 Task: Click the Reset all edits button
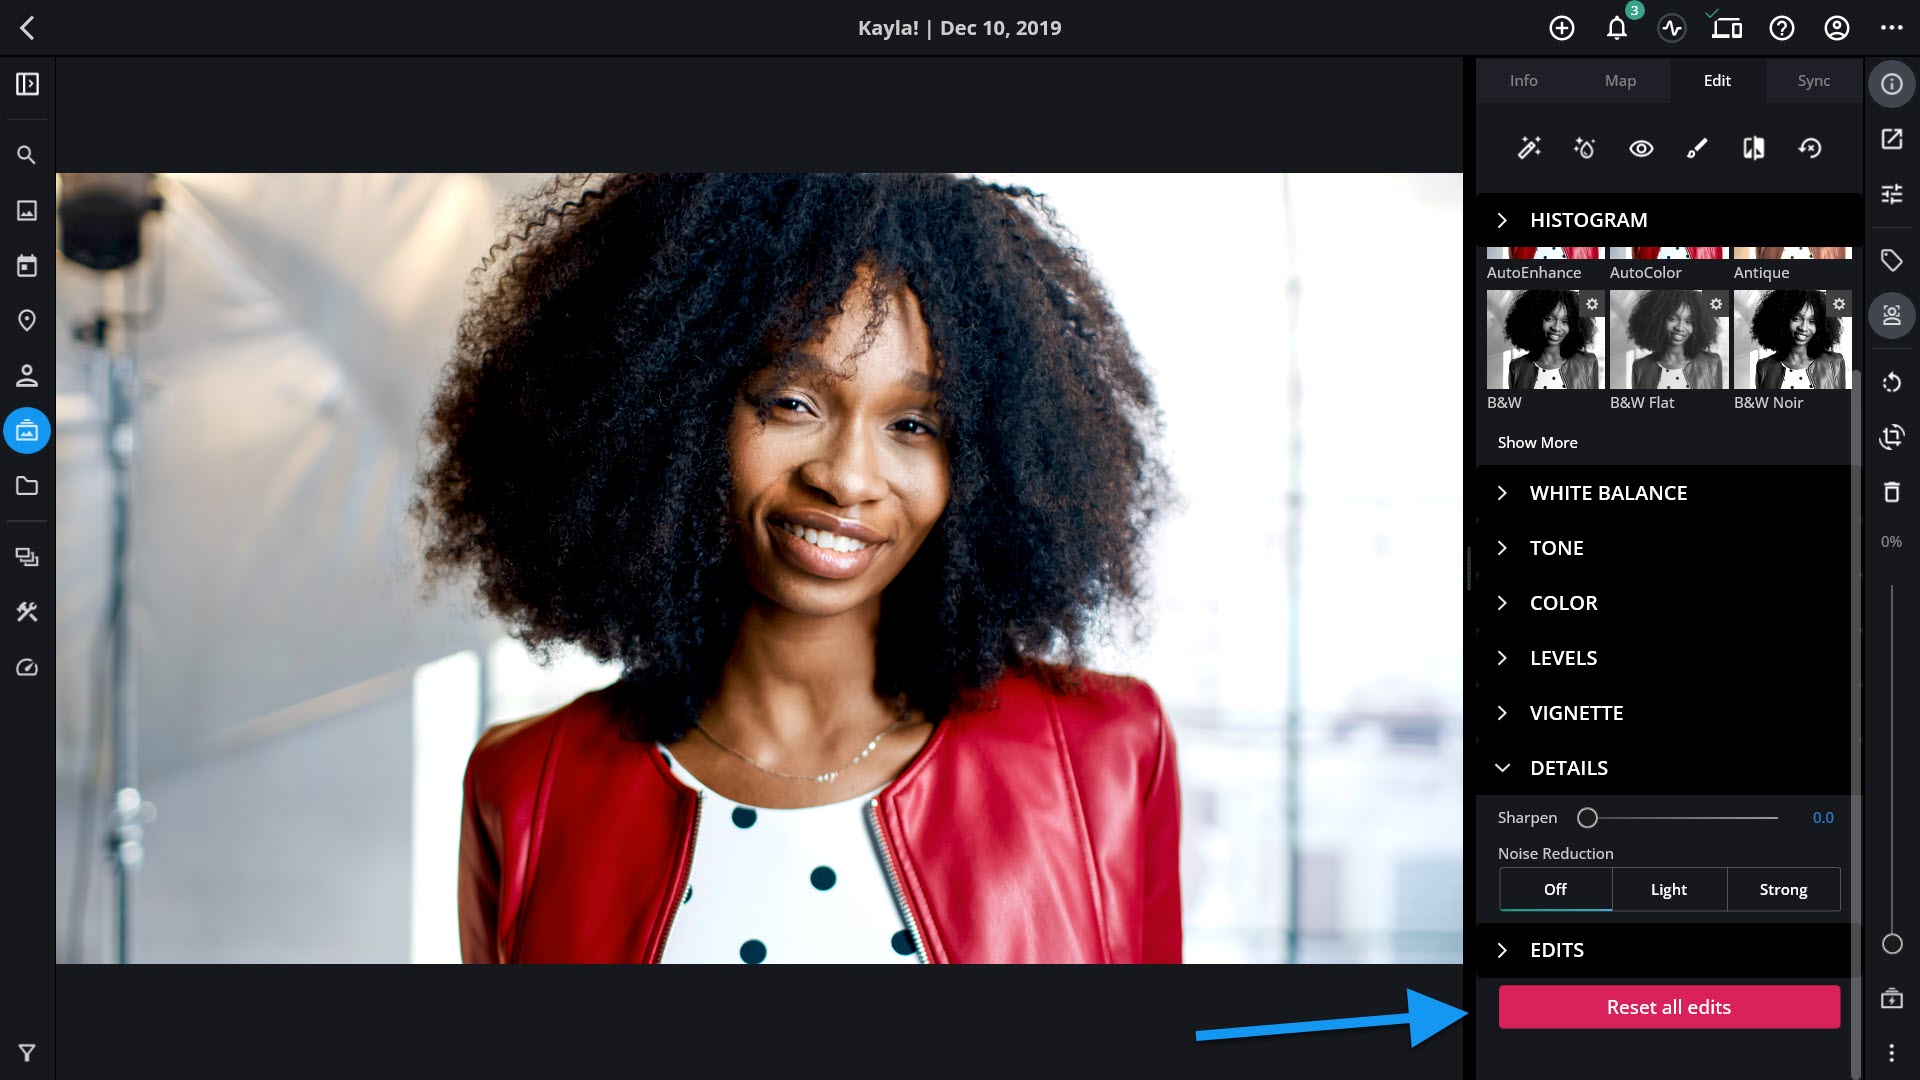click(1668, 1007)
